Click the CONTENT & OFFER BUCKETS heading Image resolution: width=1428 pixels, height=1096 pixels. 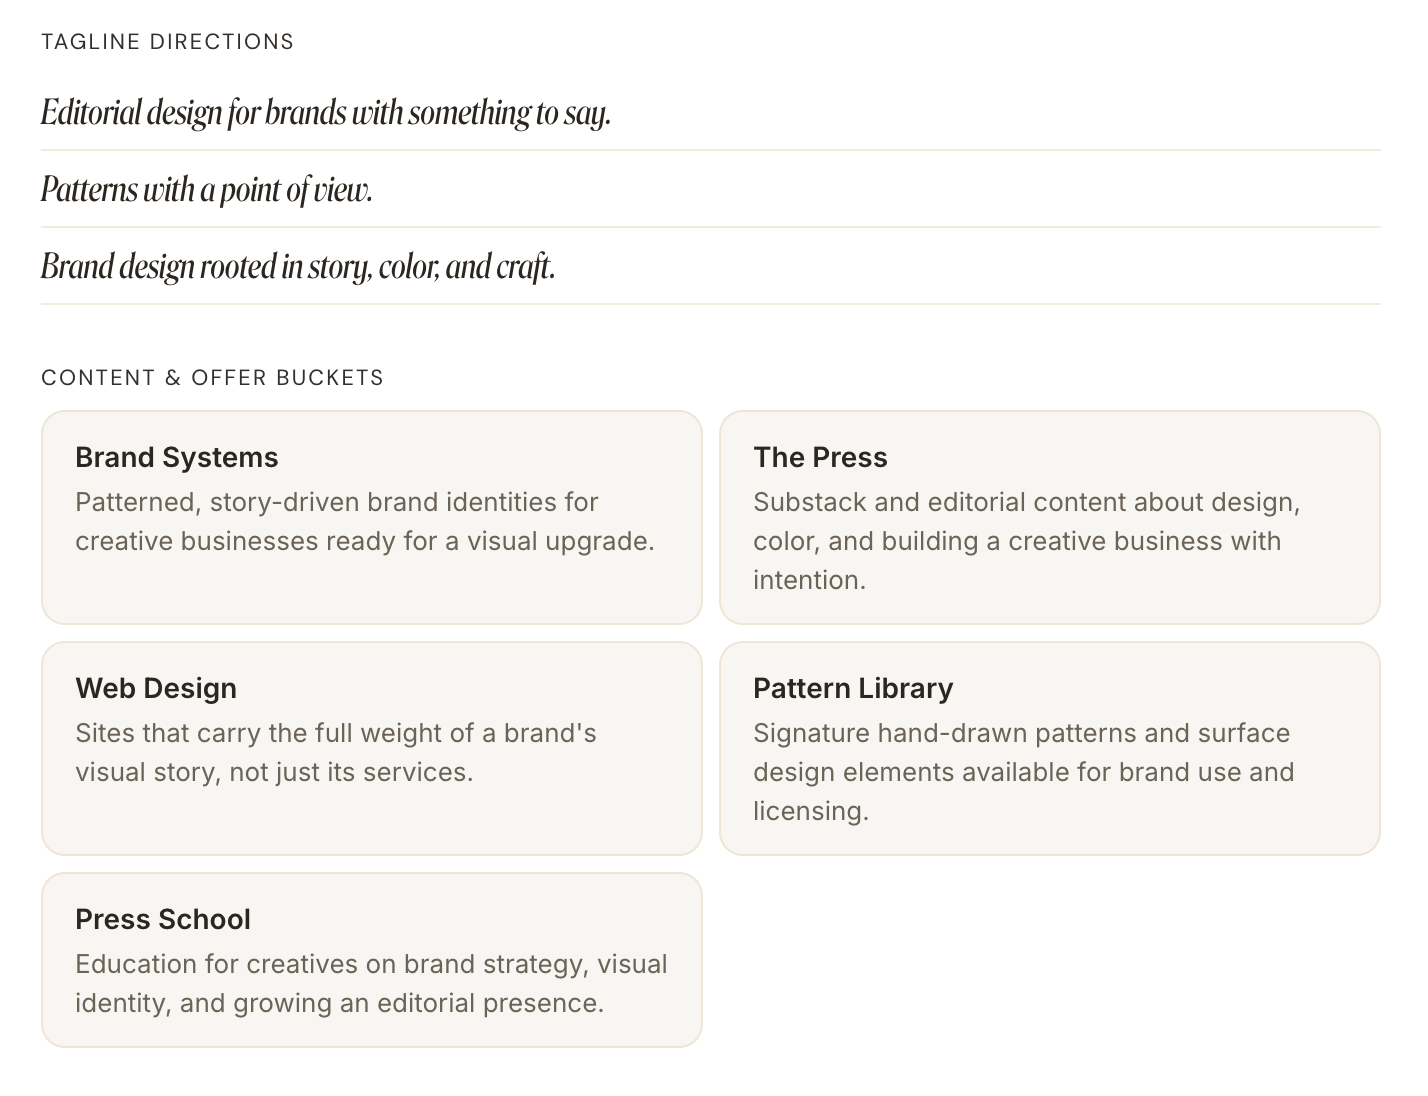click(x=213, y=378)
